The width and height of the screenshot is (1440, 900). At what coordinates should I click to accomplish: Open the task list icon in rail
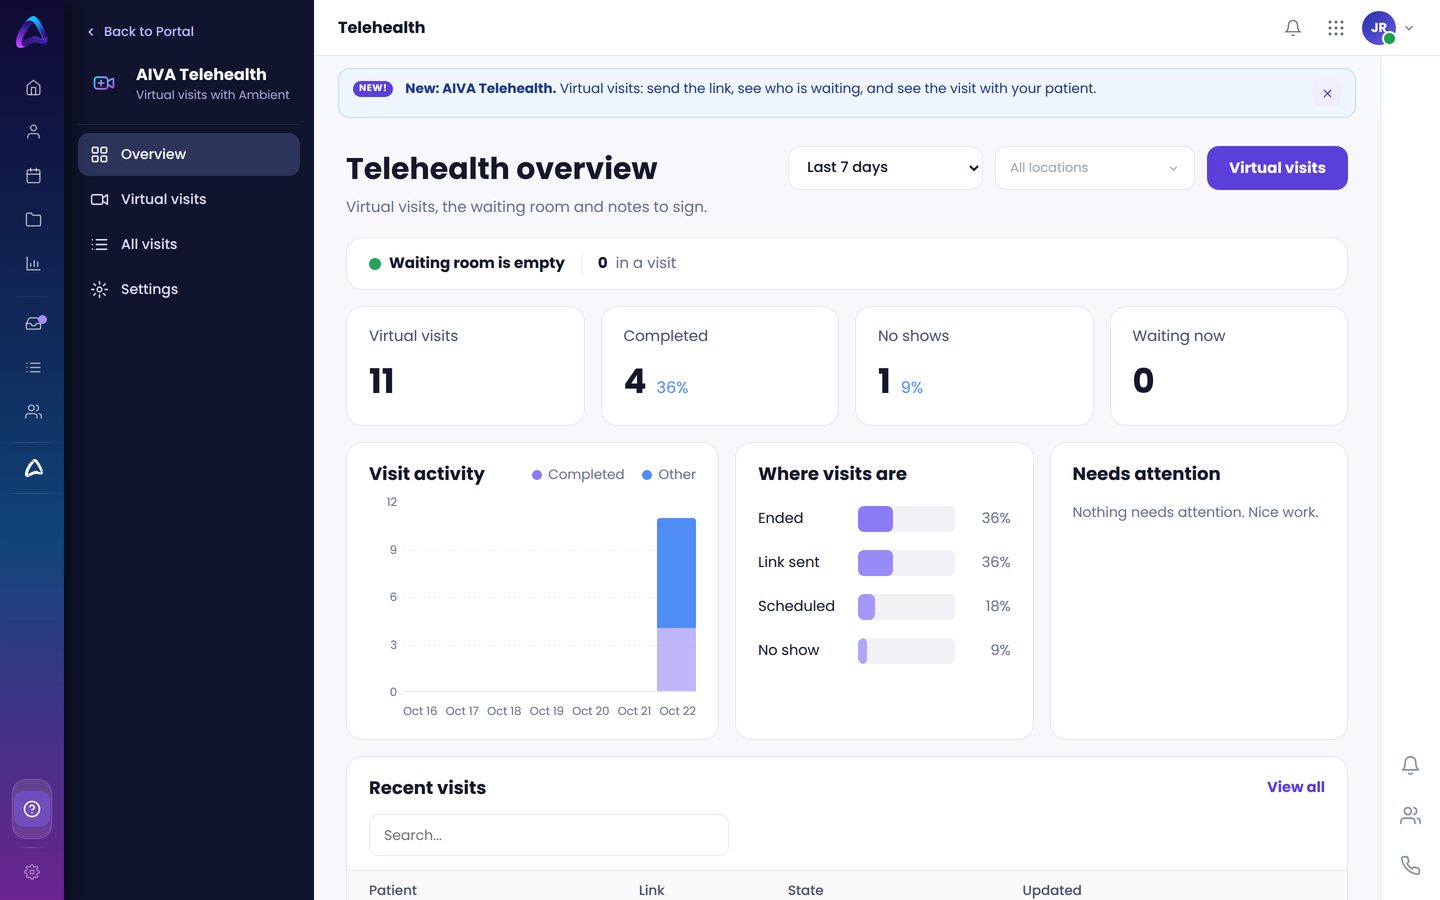pyautogui.click(x=33, y=368)
